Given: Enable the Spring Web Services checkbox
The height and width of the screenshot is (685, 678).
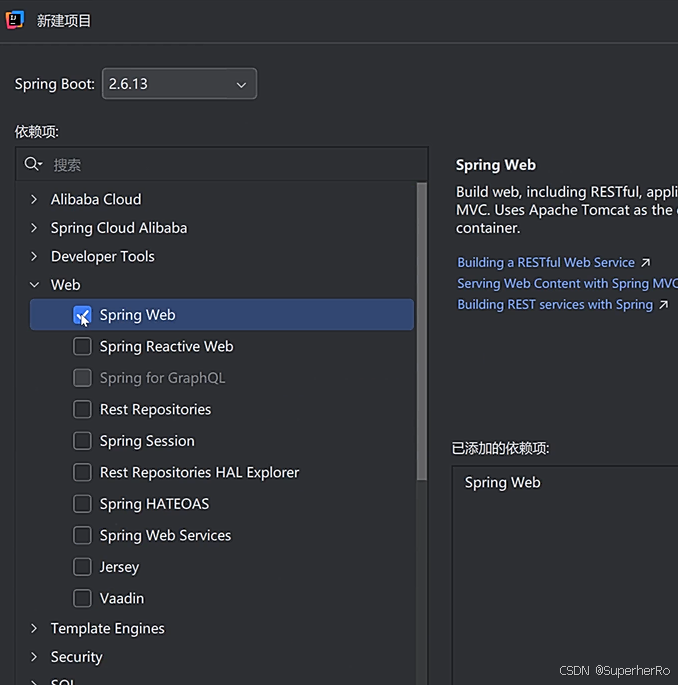Looking at the screenshot, I should pyautogui.click(x=82, y=535).
